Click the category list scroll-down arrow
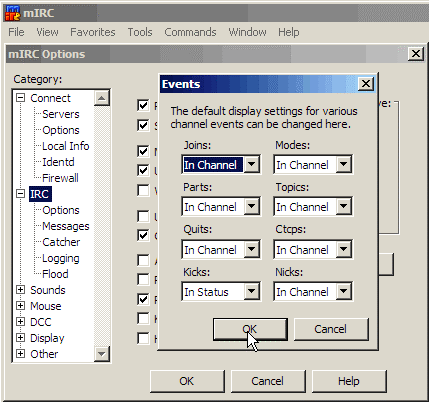The image size is (429, 402). pos(102,354)
